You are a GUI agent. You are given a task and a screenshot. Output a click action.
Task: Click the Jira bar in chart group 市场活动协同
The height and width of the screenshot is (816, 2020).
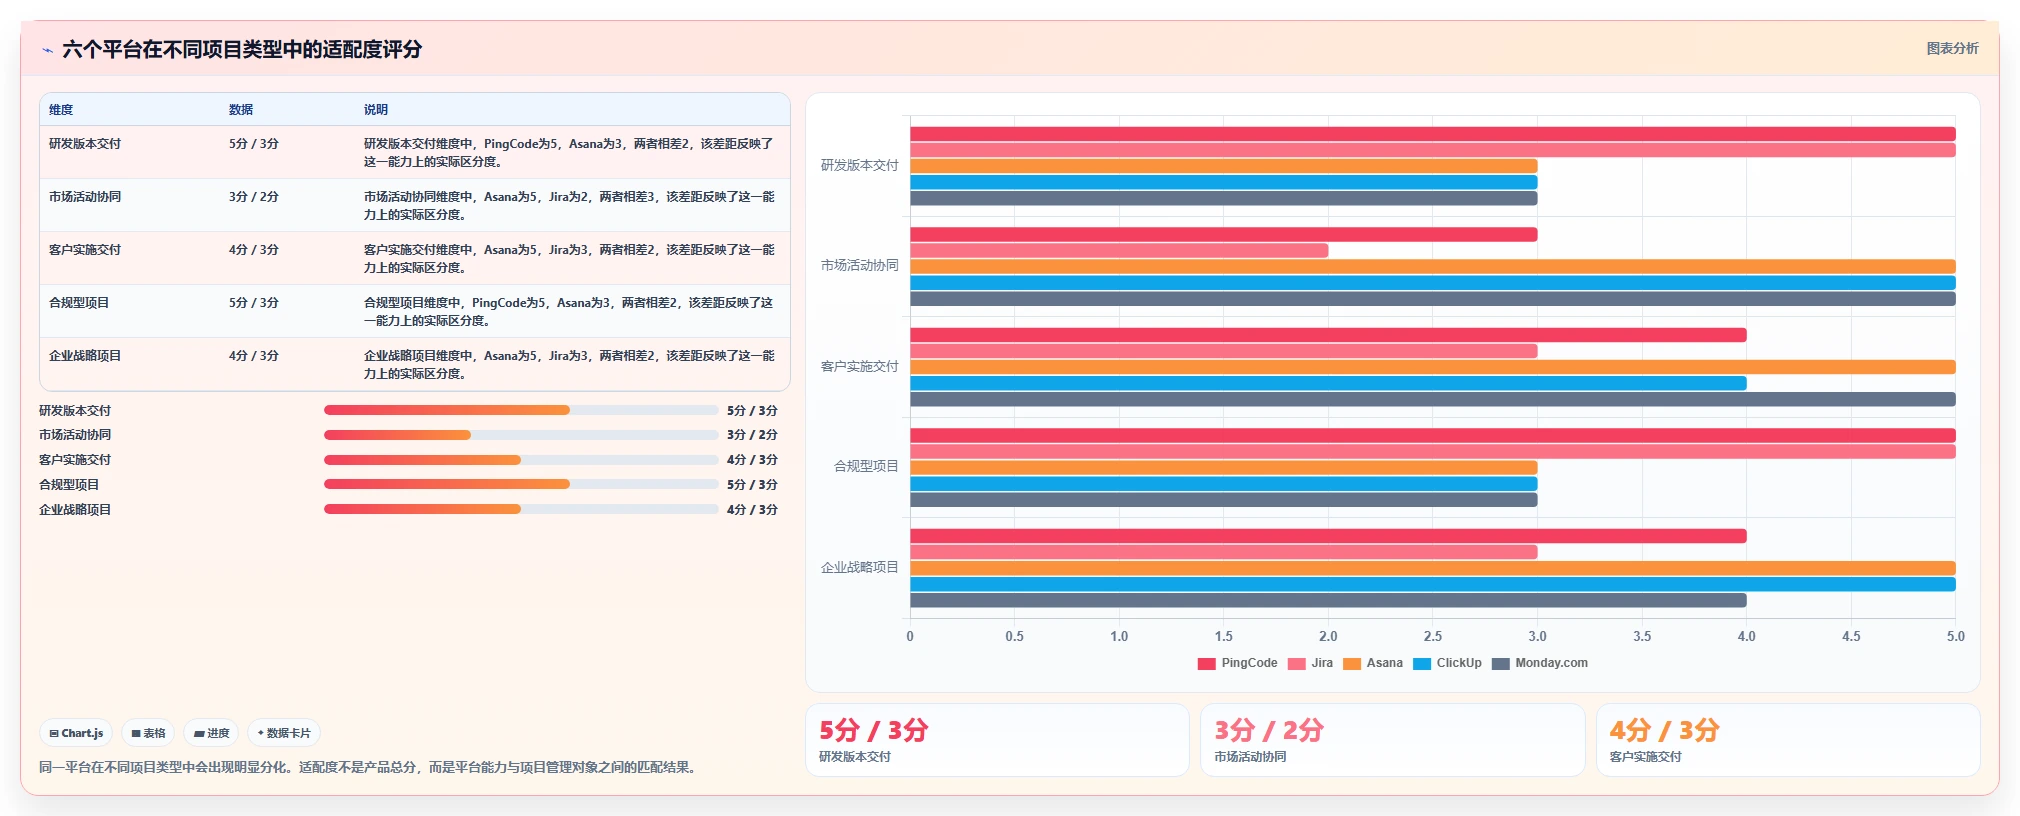click(1119, 251)
